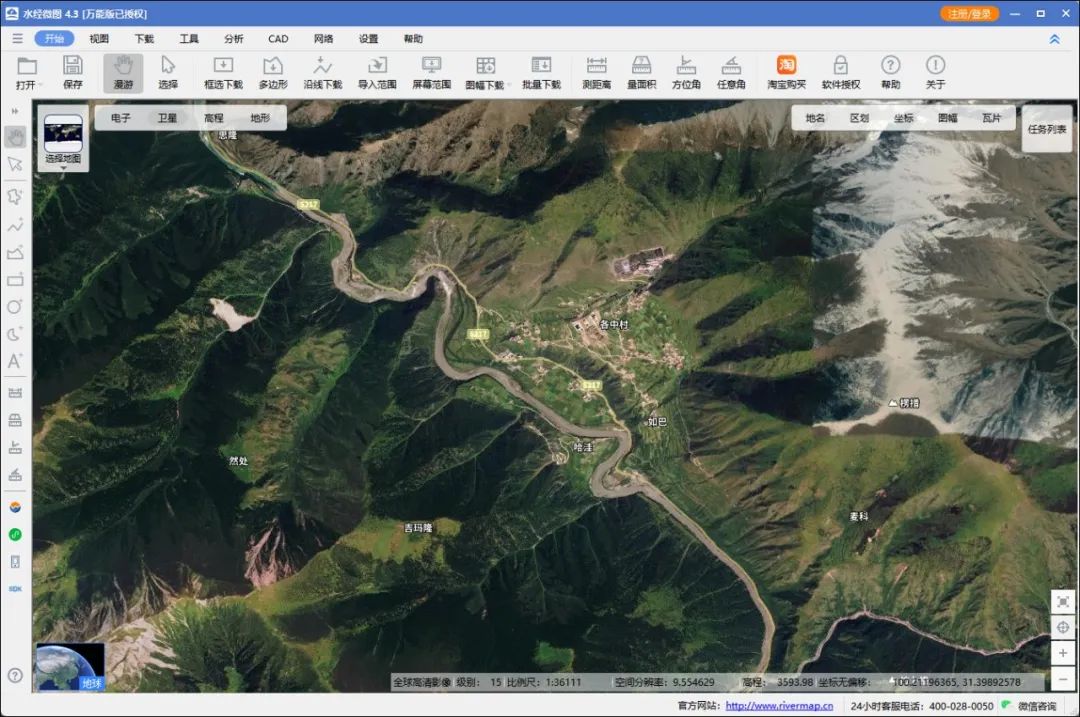
Task: Click the full-extent icon above locate button
Action: point(1063,602)
